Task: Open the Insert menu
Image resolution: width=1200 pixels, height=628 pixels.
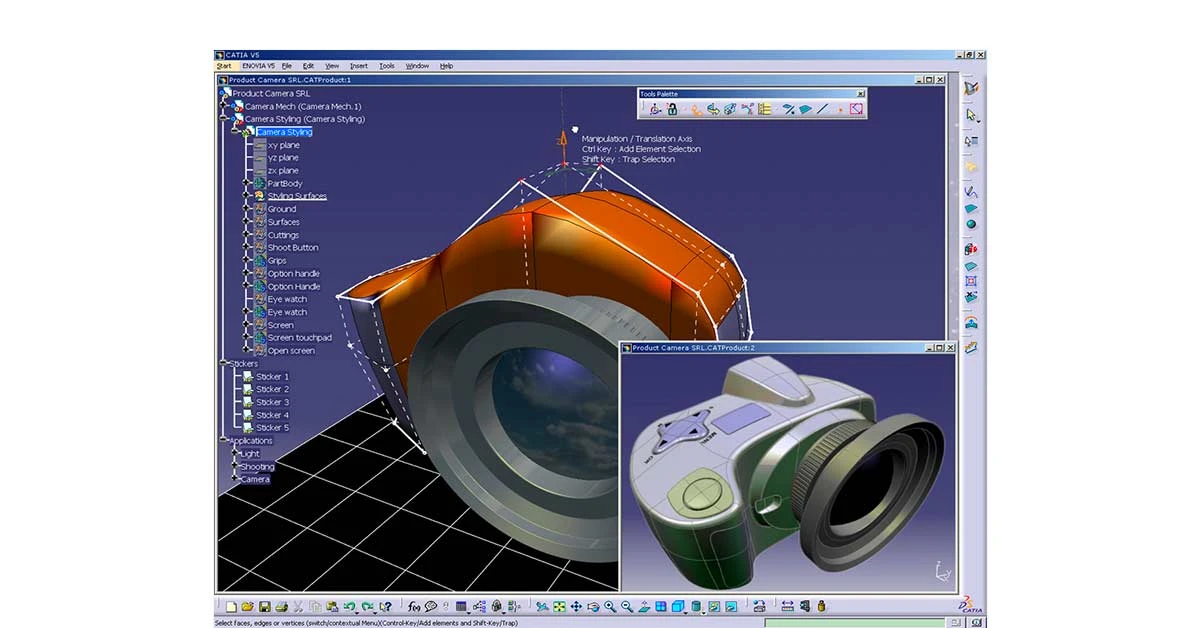Action: 360,66
